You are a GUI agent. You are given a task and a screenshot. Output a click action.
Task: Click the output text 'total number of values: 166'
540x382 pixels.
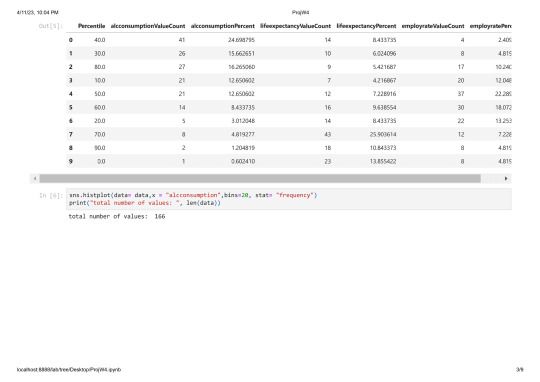click(117, 216)
